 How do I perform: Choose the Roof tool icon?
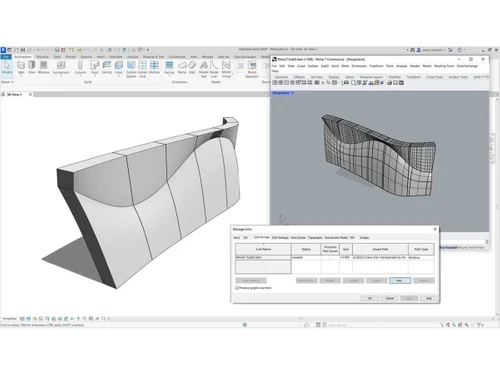click(x=95, y=65)
